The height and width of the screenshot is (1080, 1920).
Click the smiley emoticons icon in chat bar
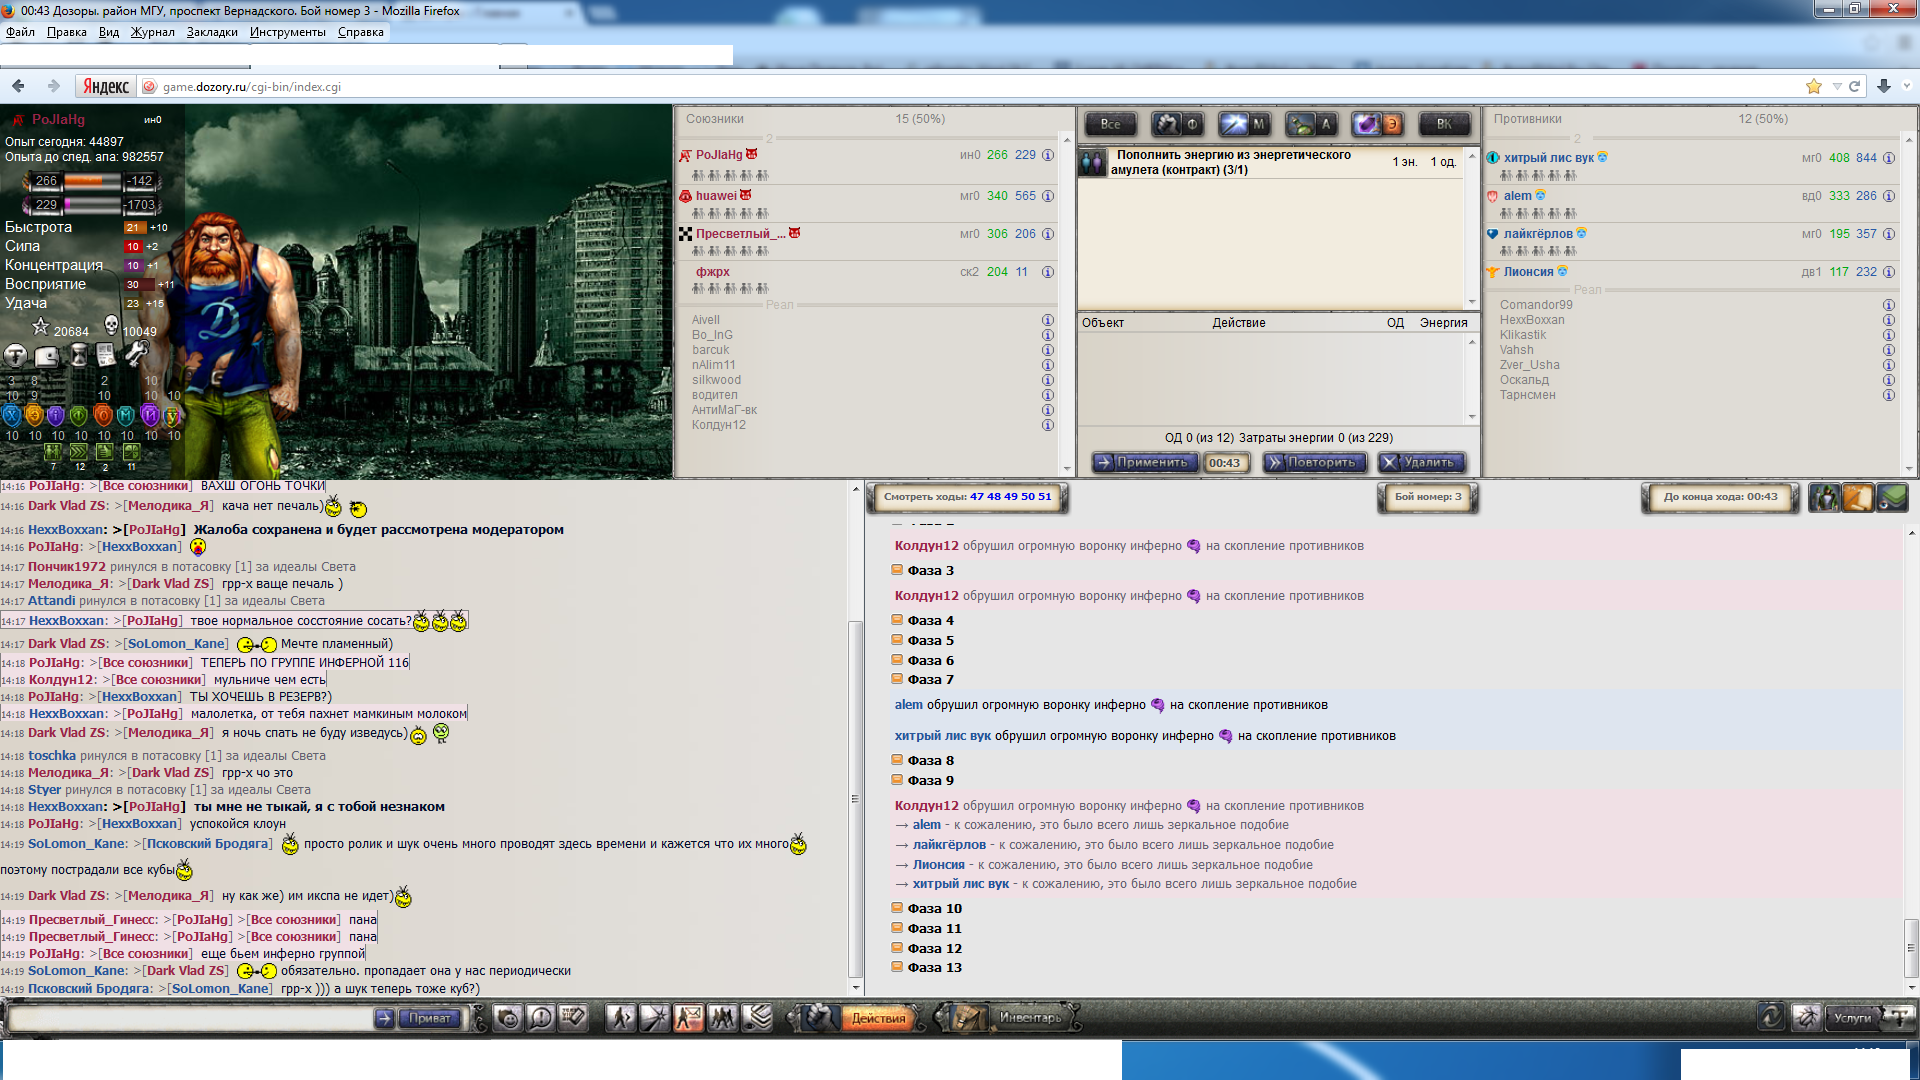tap(509, 1018)
